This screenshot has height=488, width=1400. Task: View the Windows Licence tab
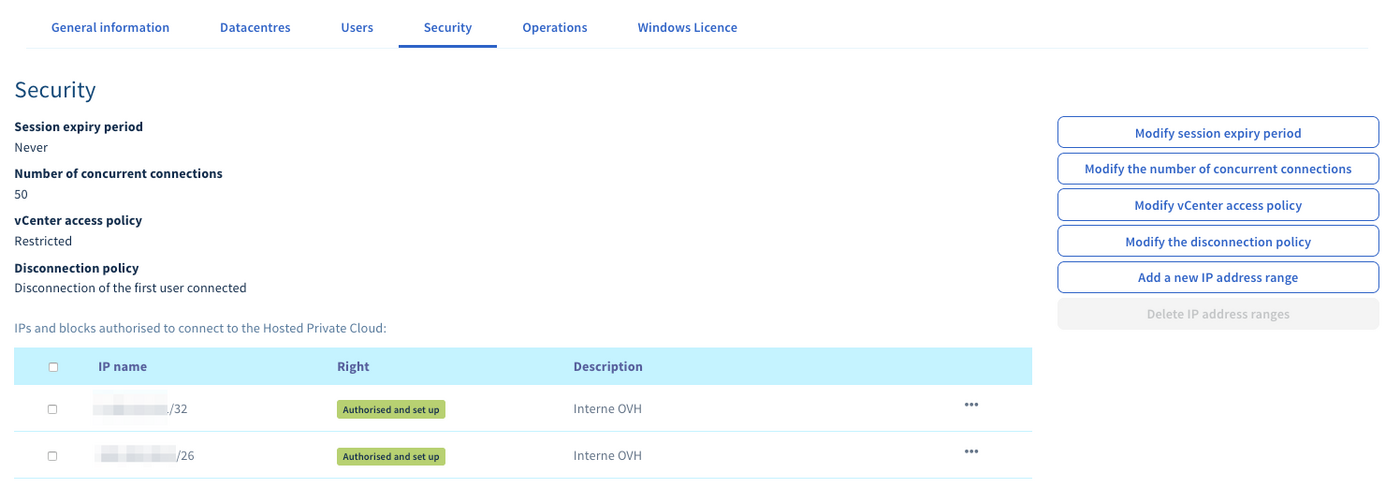pos(687,28)
